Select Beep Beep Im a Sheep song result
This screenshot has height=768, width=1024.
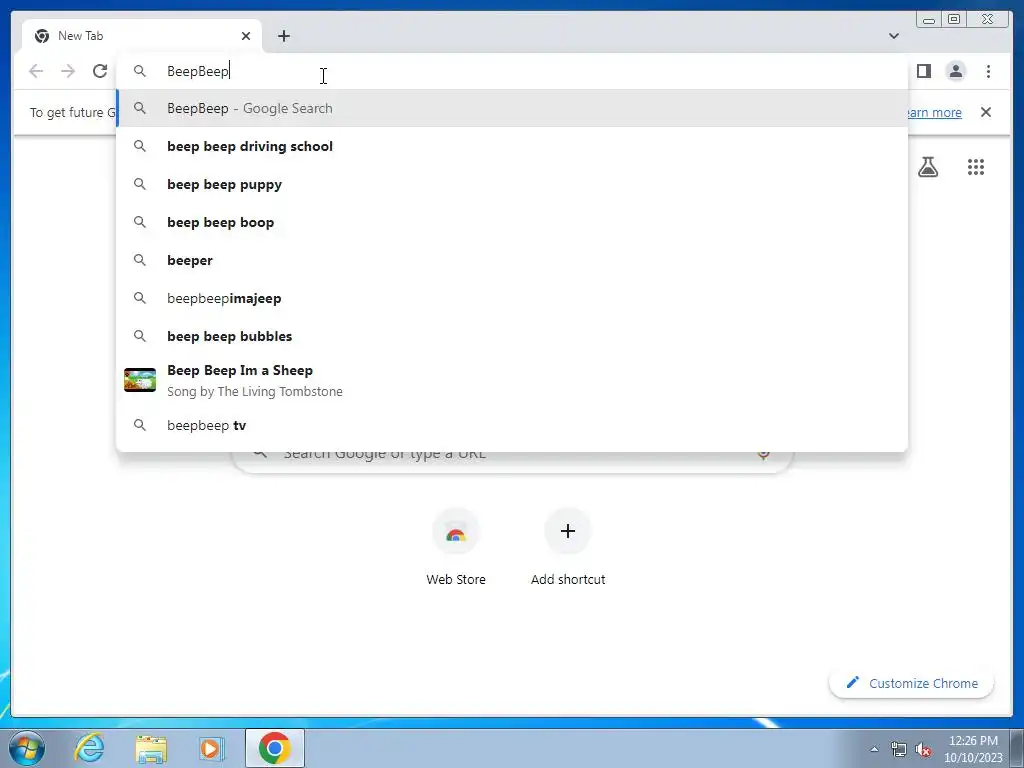pyautogui.click(x=512, y=380)
